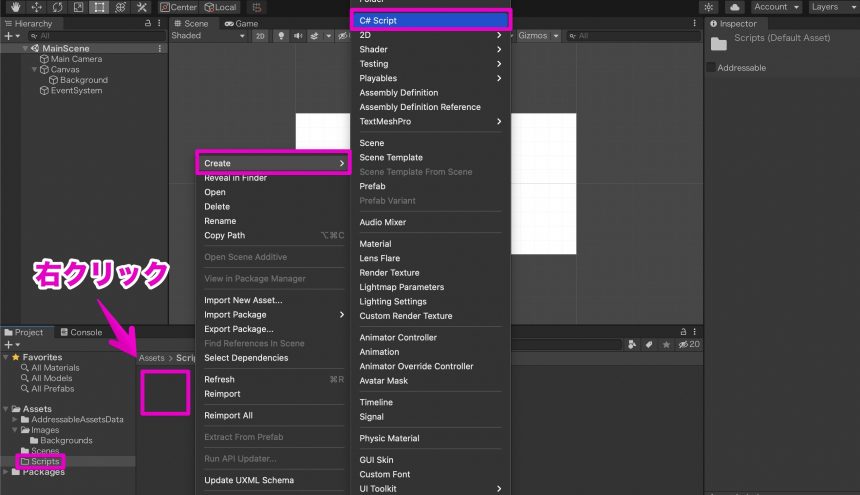Select the Rotate tool
The width and height of the screenshot is (860, 495).
[x=57, y=7]
